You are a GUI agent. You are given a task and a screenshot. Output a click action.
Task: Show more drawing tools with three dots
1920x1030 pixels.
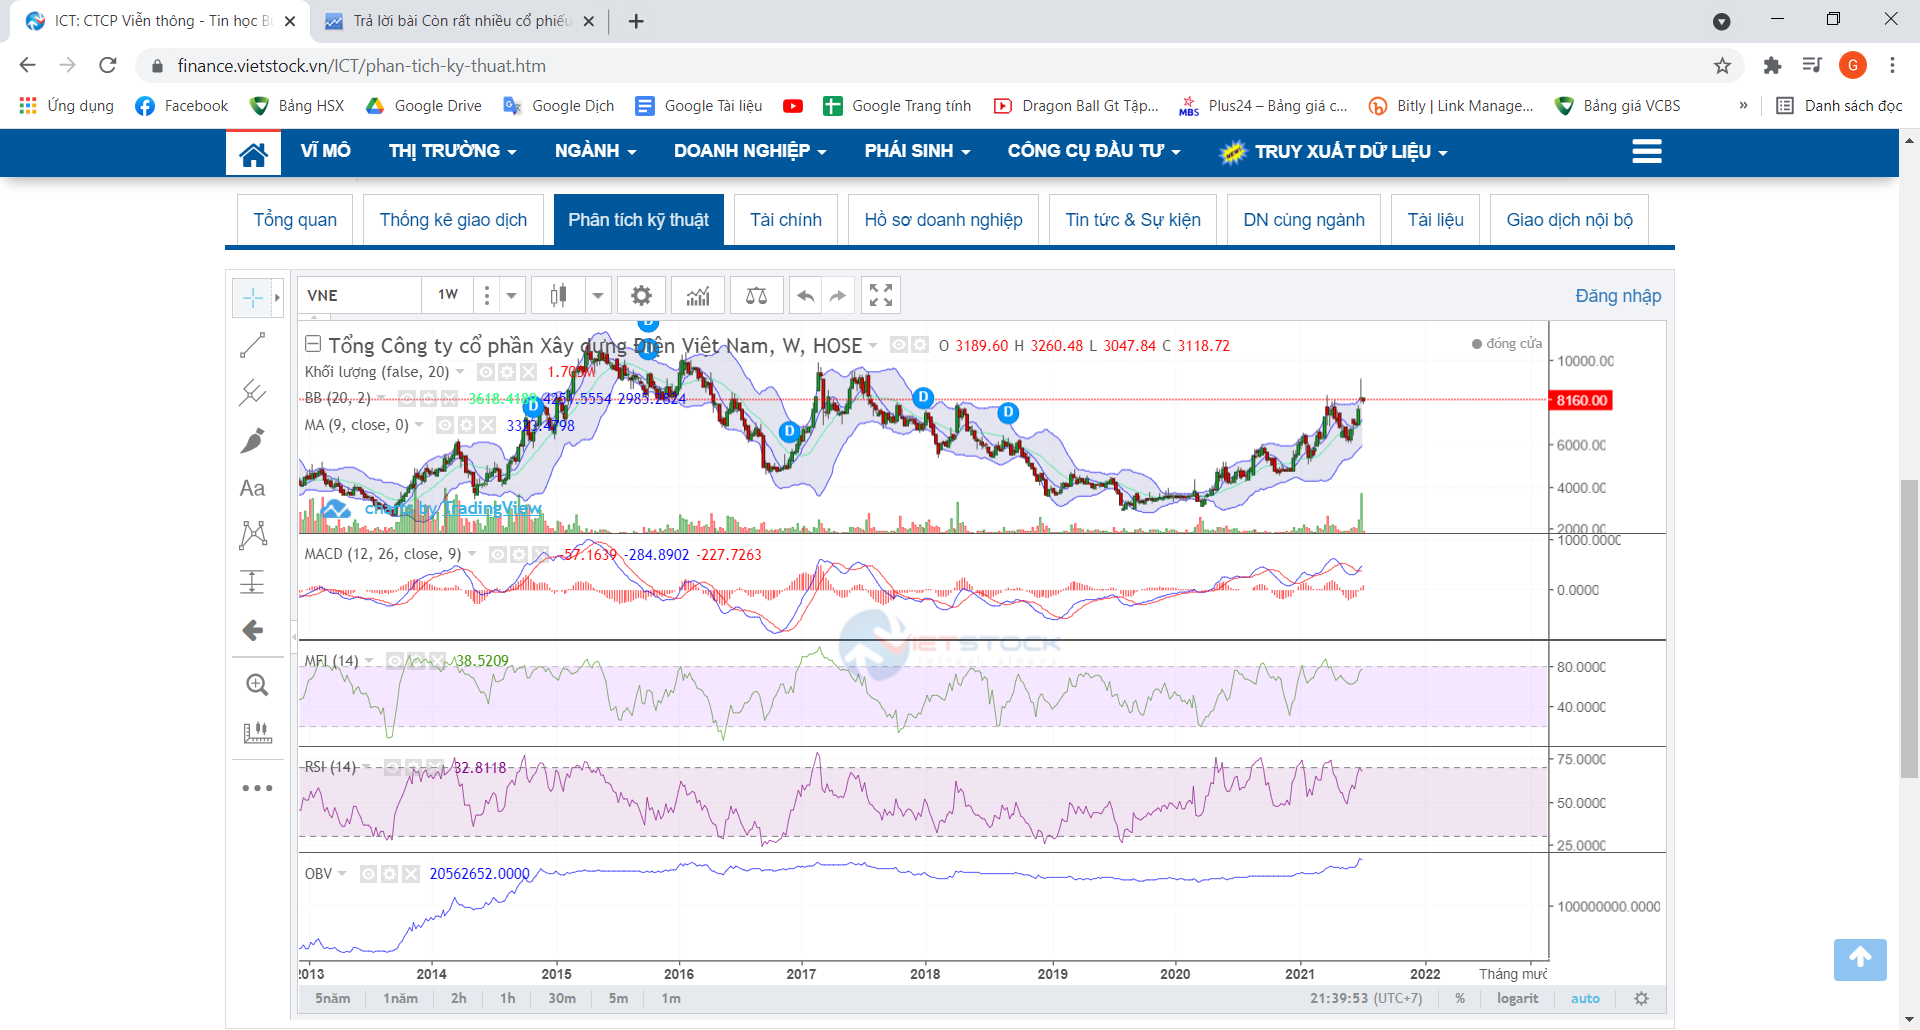point(257,788)
